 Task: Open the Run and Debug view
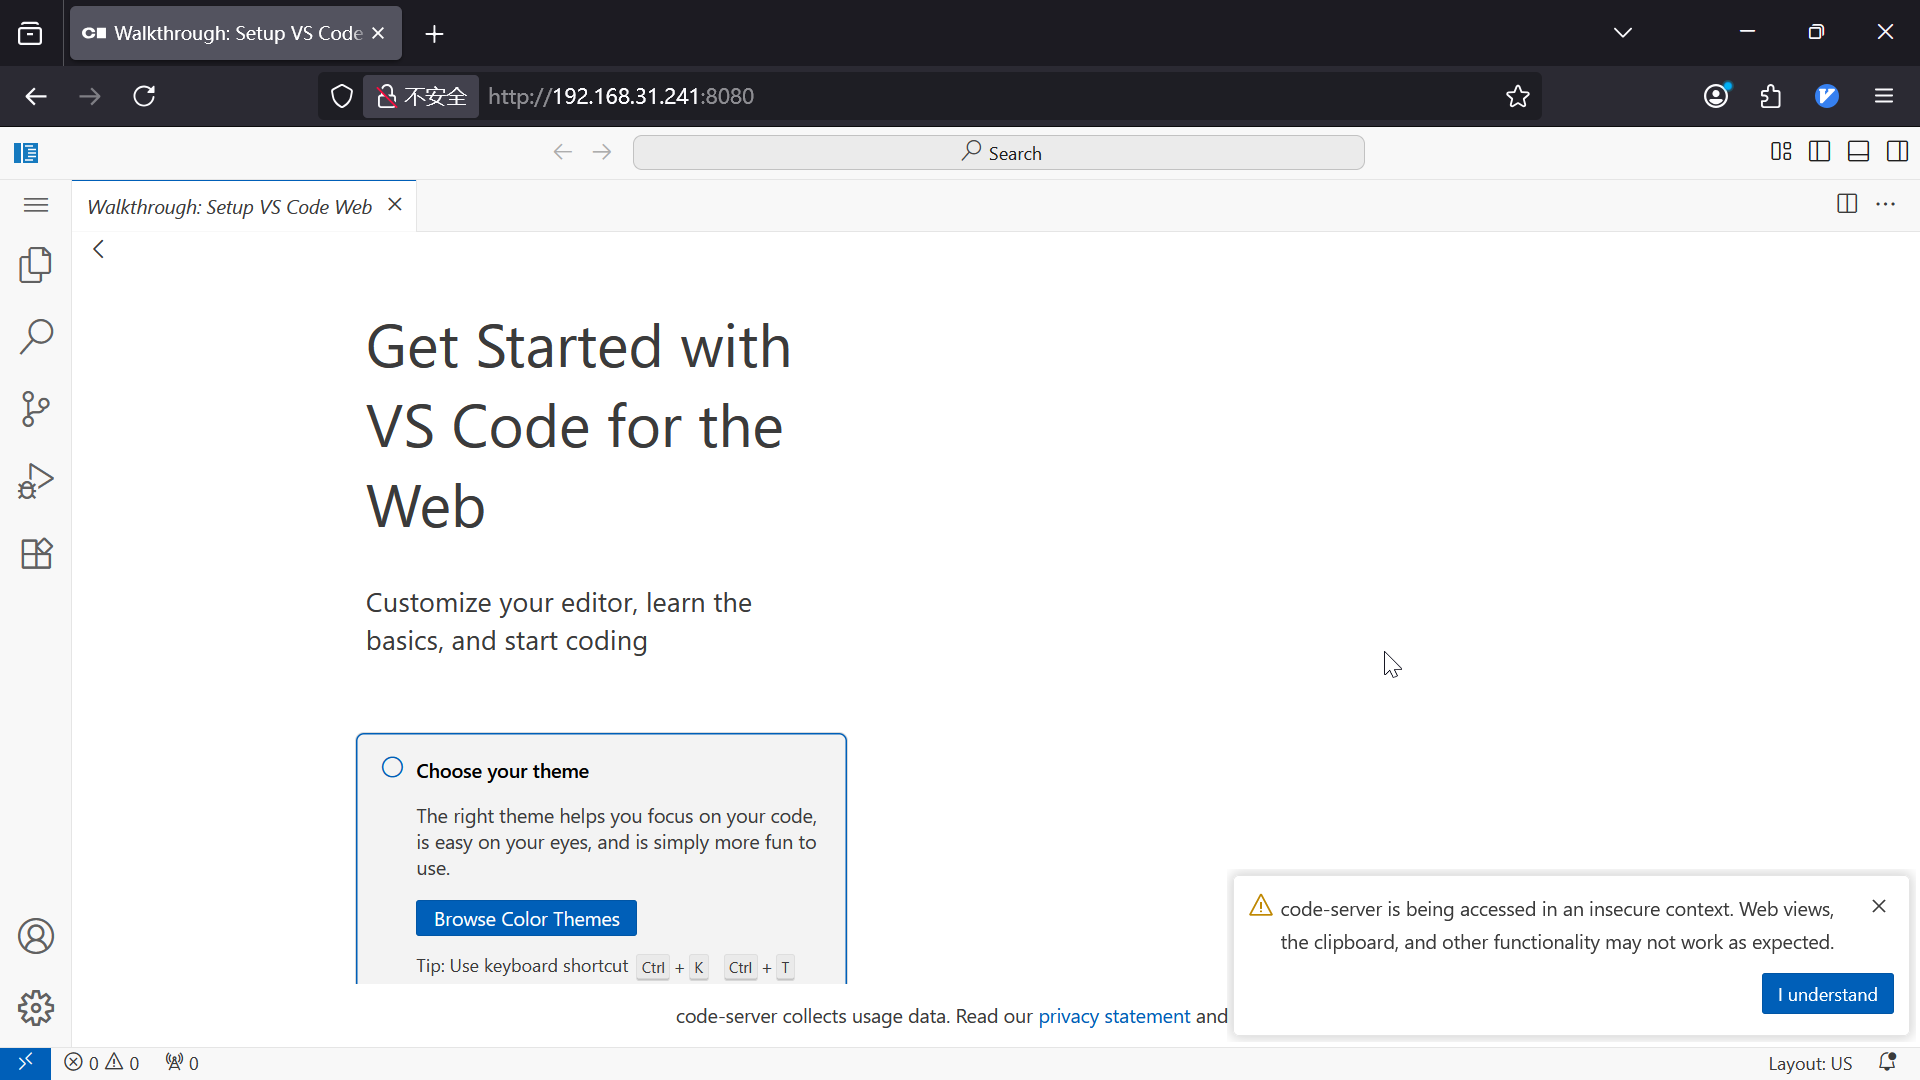pyautogui.click(x=36, y=481)
